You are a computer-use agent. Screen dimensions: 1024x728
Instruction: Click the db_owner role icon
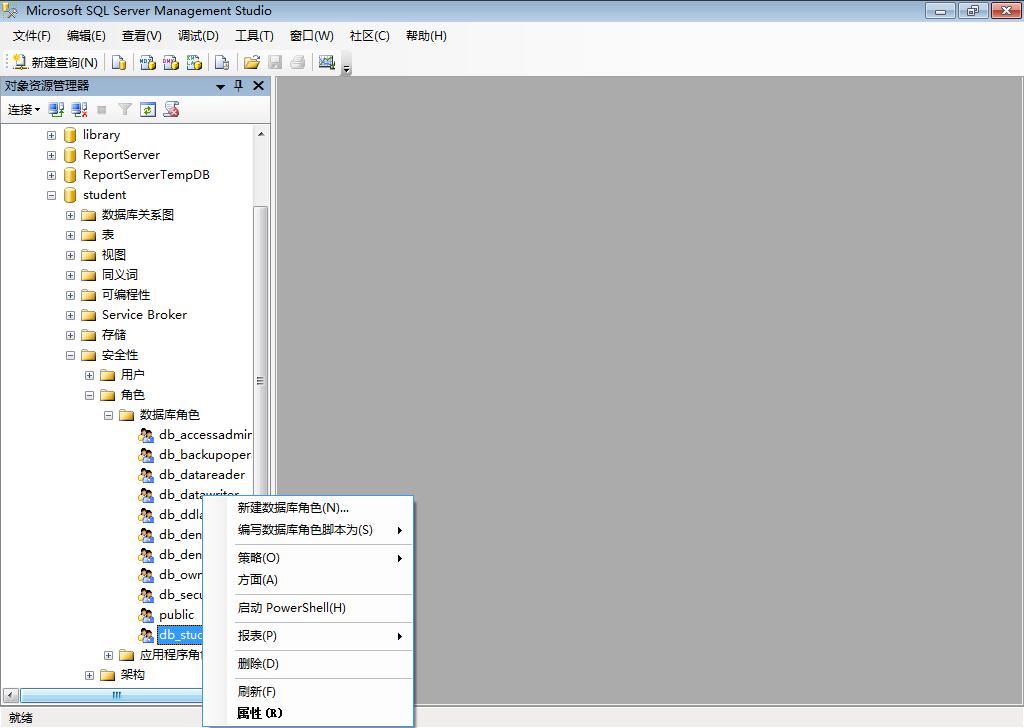point(146,575)
